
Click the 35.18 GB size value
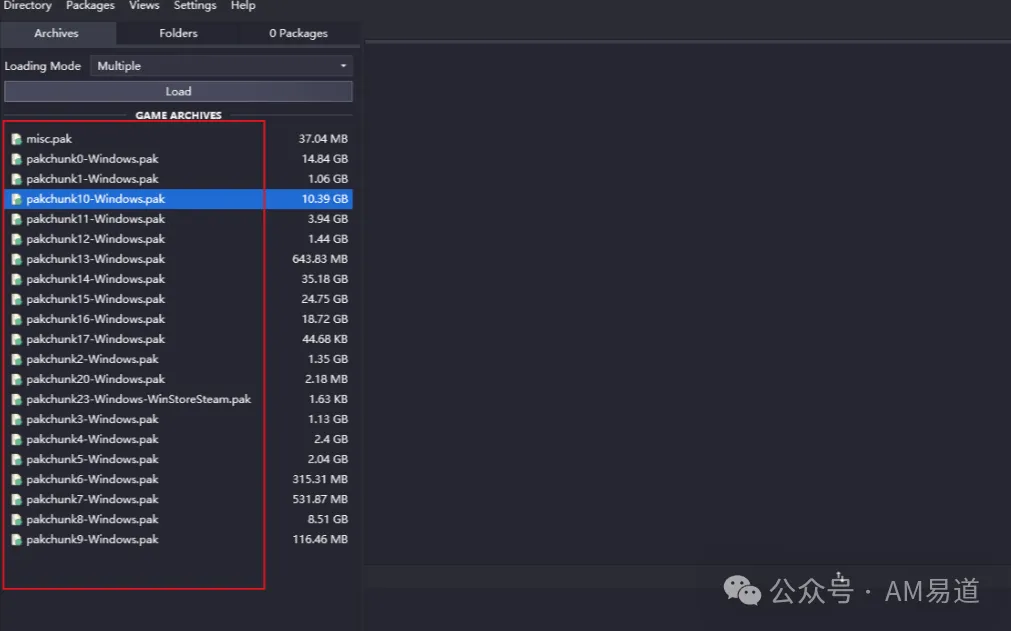click(325, 279)
